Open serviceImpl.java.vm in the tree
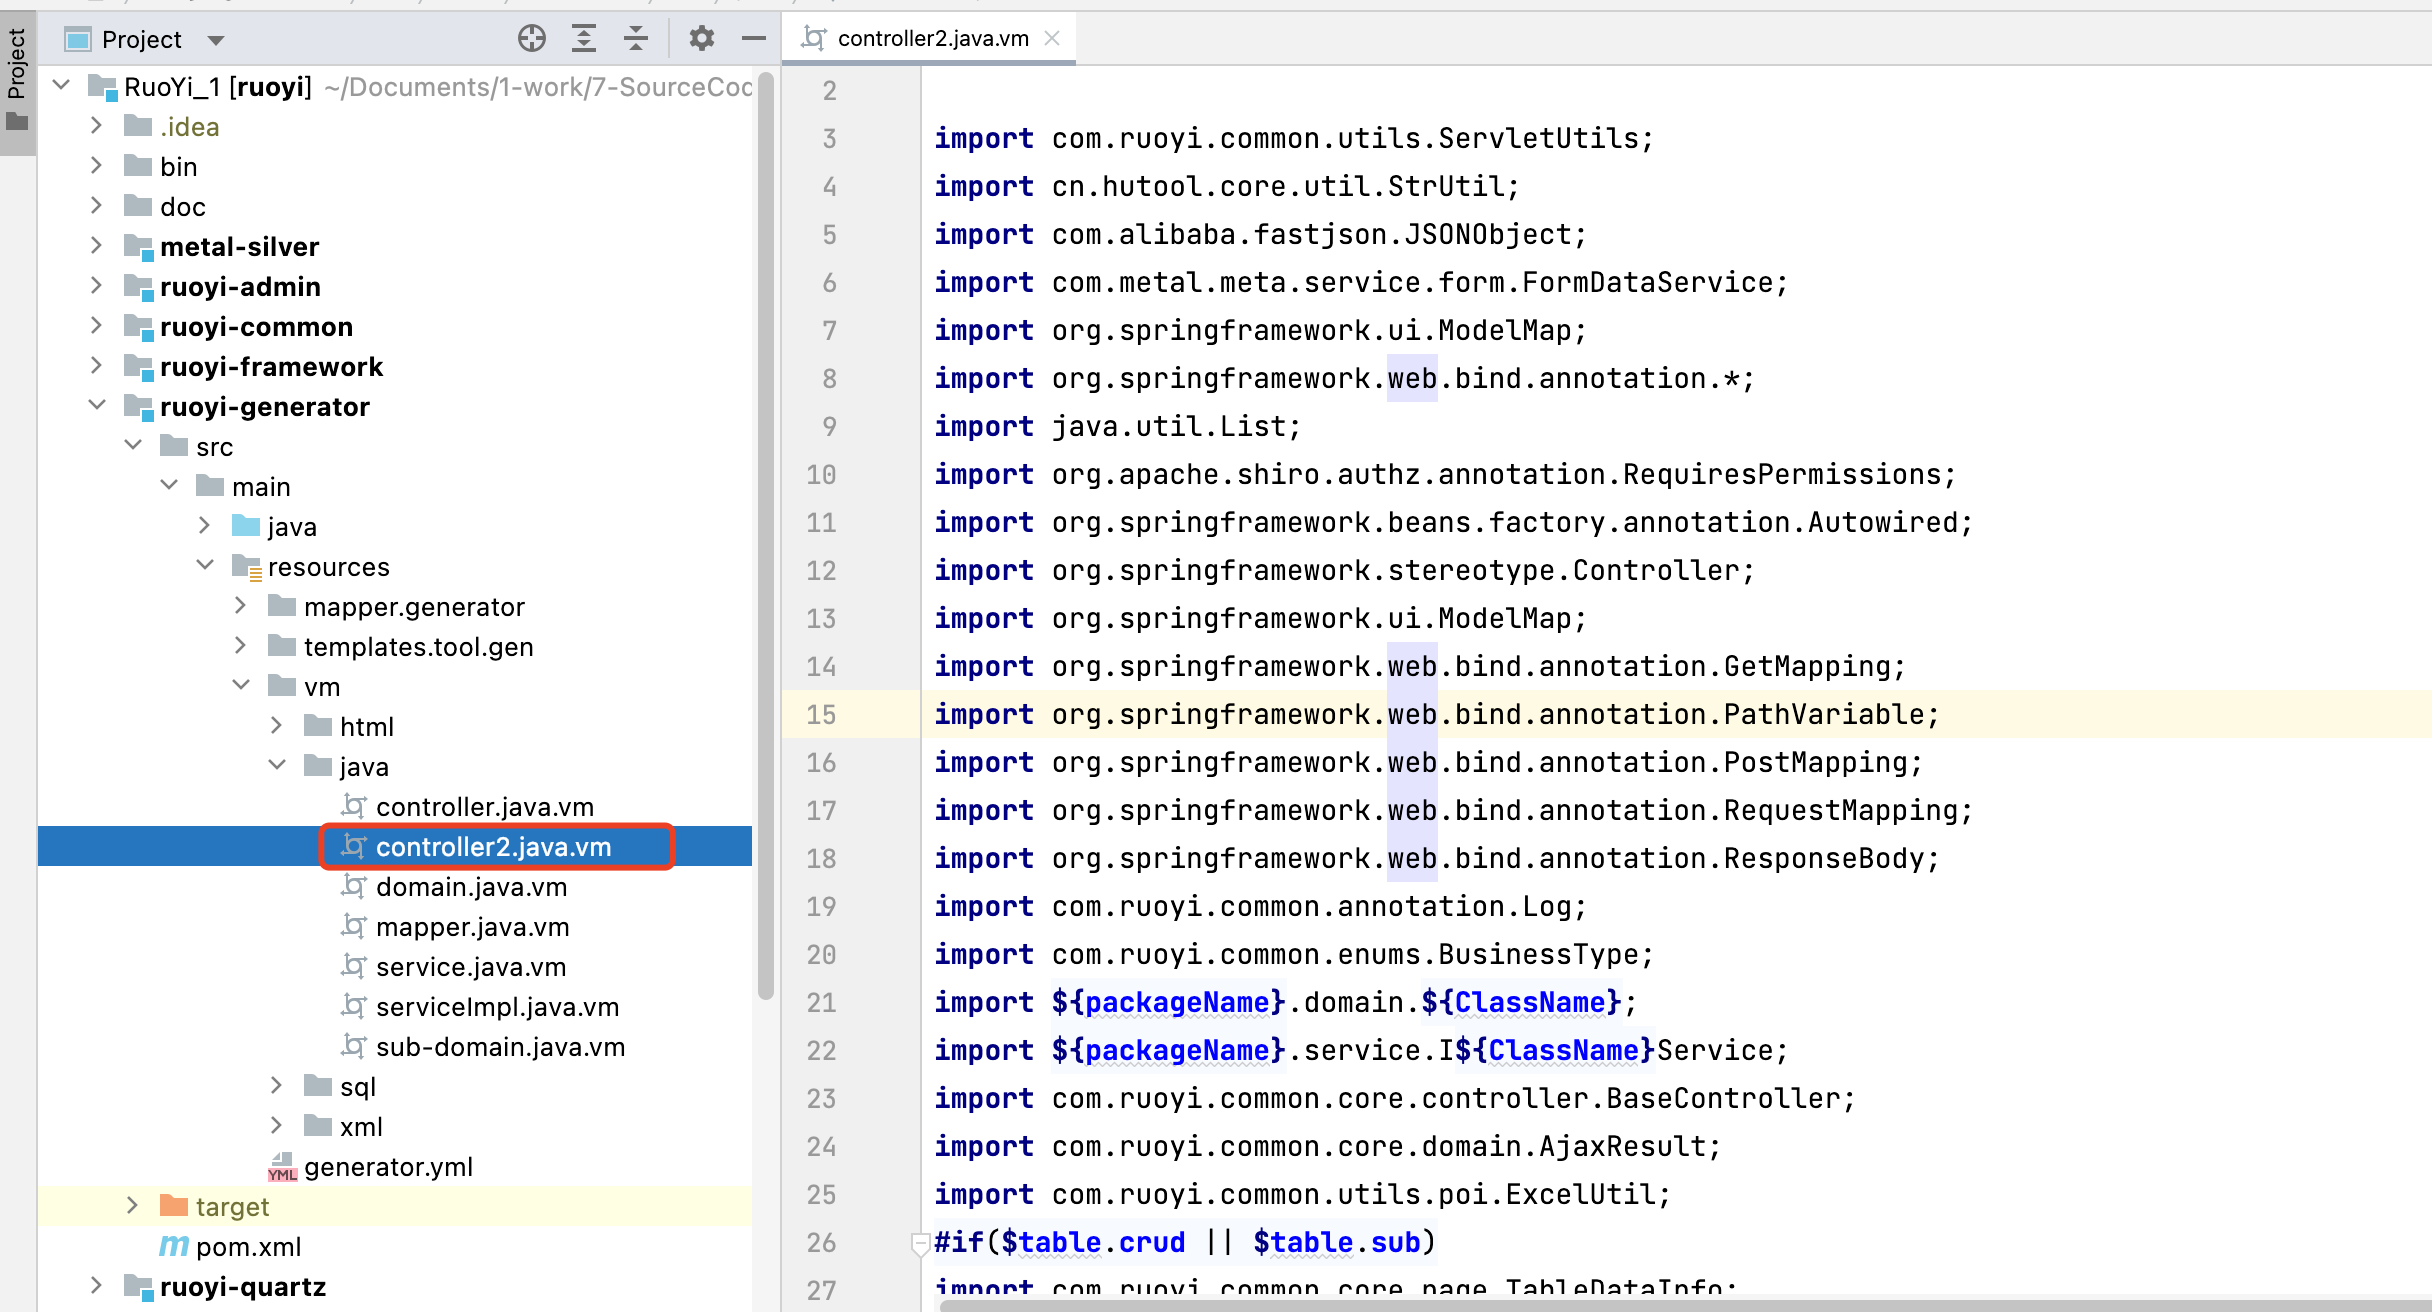This screenshot has height=1312, width=2432. (497, 1007)
